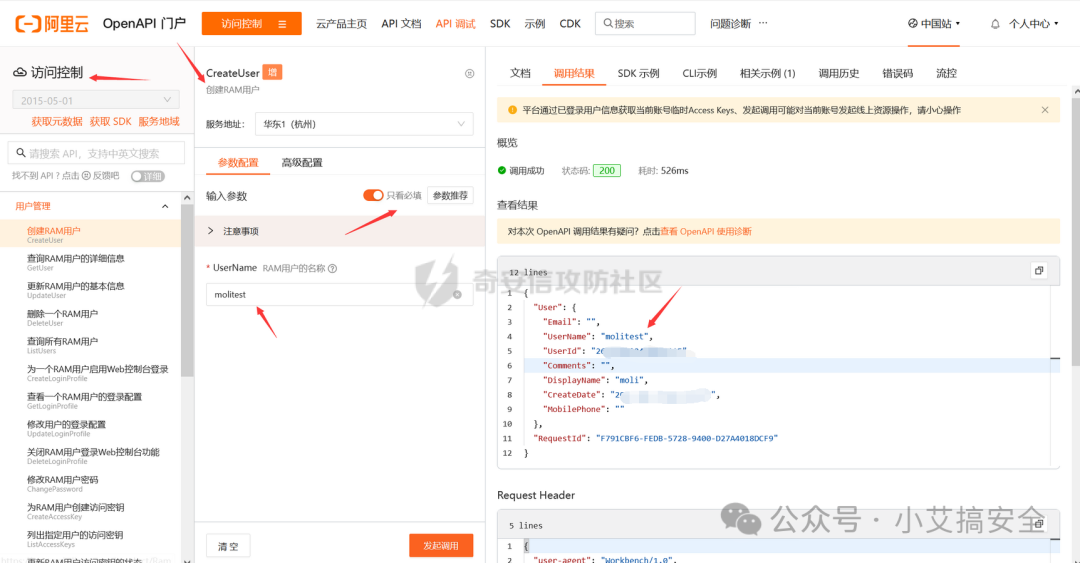Select 修改RAM用户密码 ChangePassword

click(90, 483)
